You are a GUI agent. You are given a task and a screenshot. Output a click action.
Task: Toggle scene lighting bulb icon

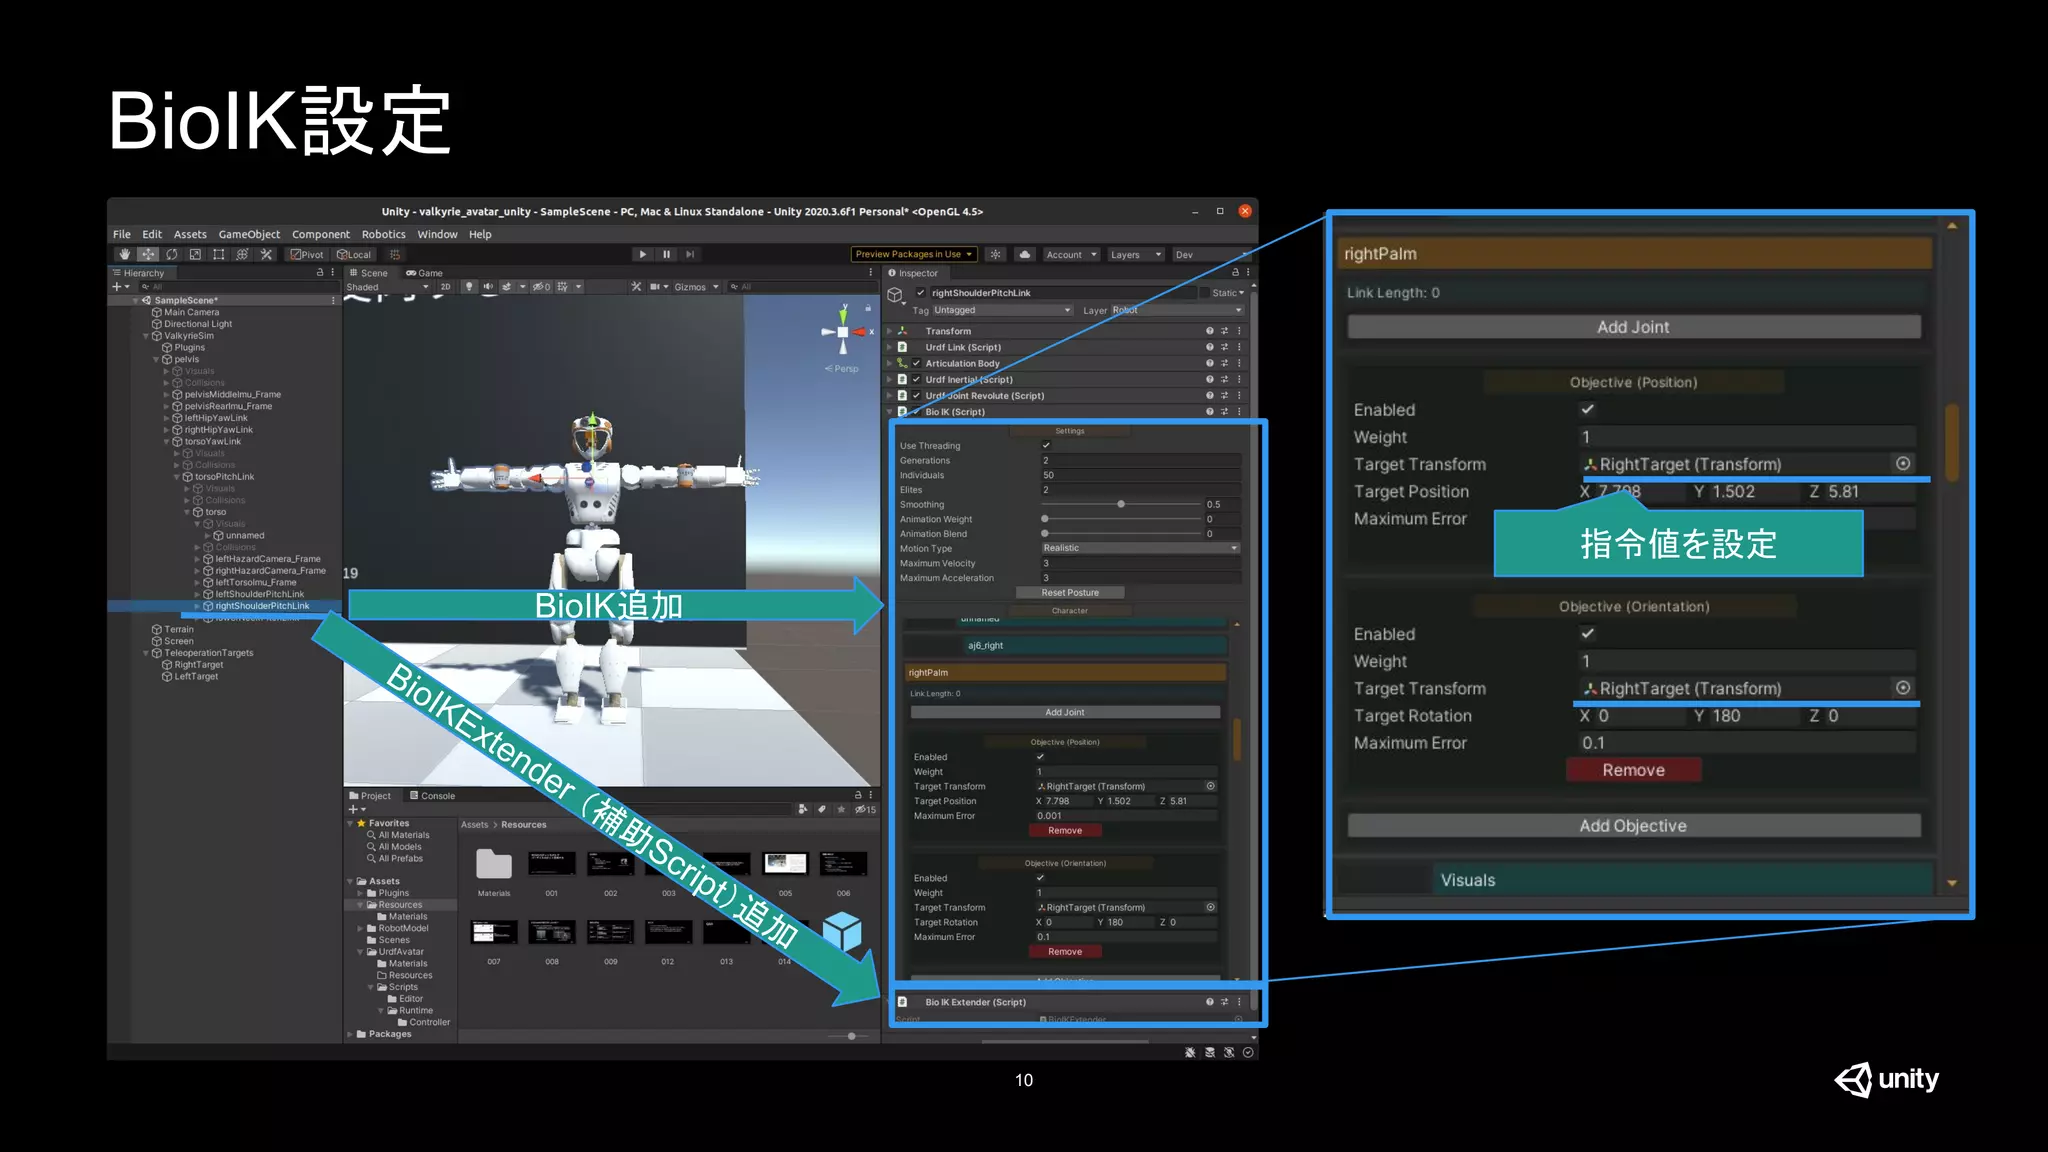tap(469, 287)
